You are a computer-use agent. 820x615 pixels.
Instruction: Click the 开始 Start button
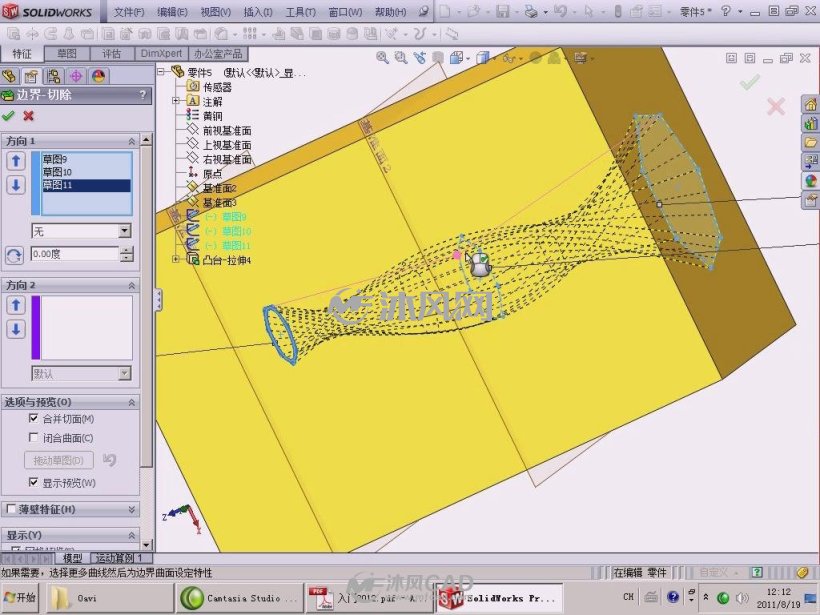[x=20, y=597]
